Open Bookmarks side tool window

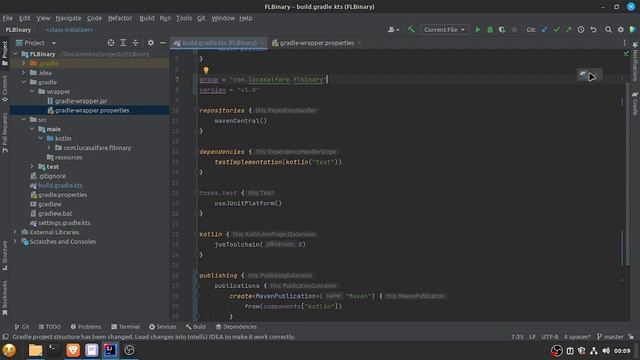(x=4, y=298)
